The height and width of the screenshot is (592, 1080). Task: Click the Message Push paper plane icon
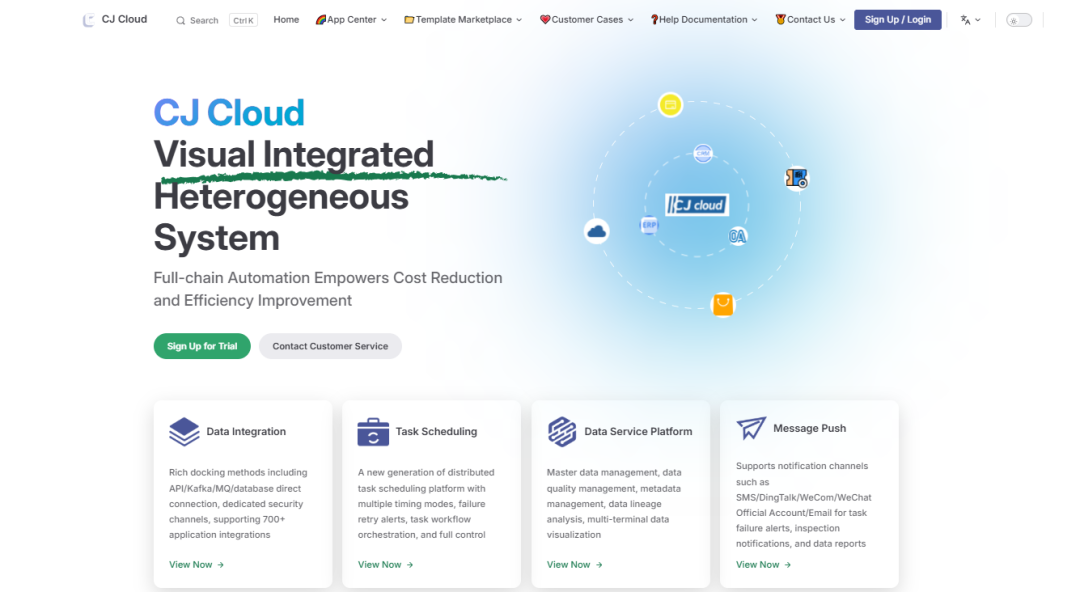pyautogui.click(x=751, y=428)
